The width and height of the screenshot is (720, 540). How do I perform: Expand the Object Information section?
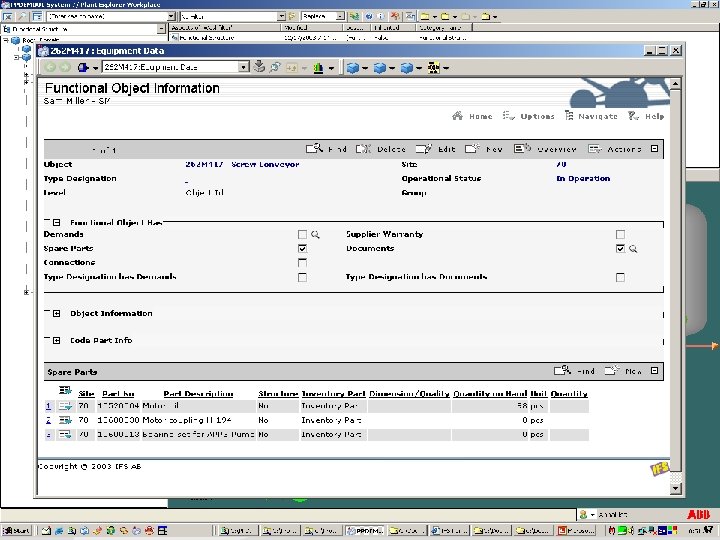(56, 314)
